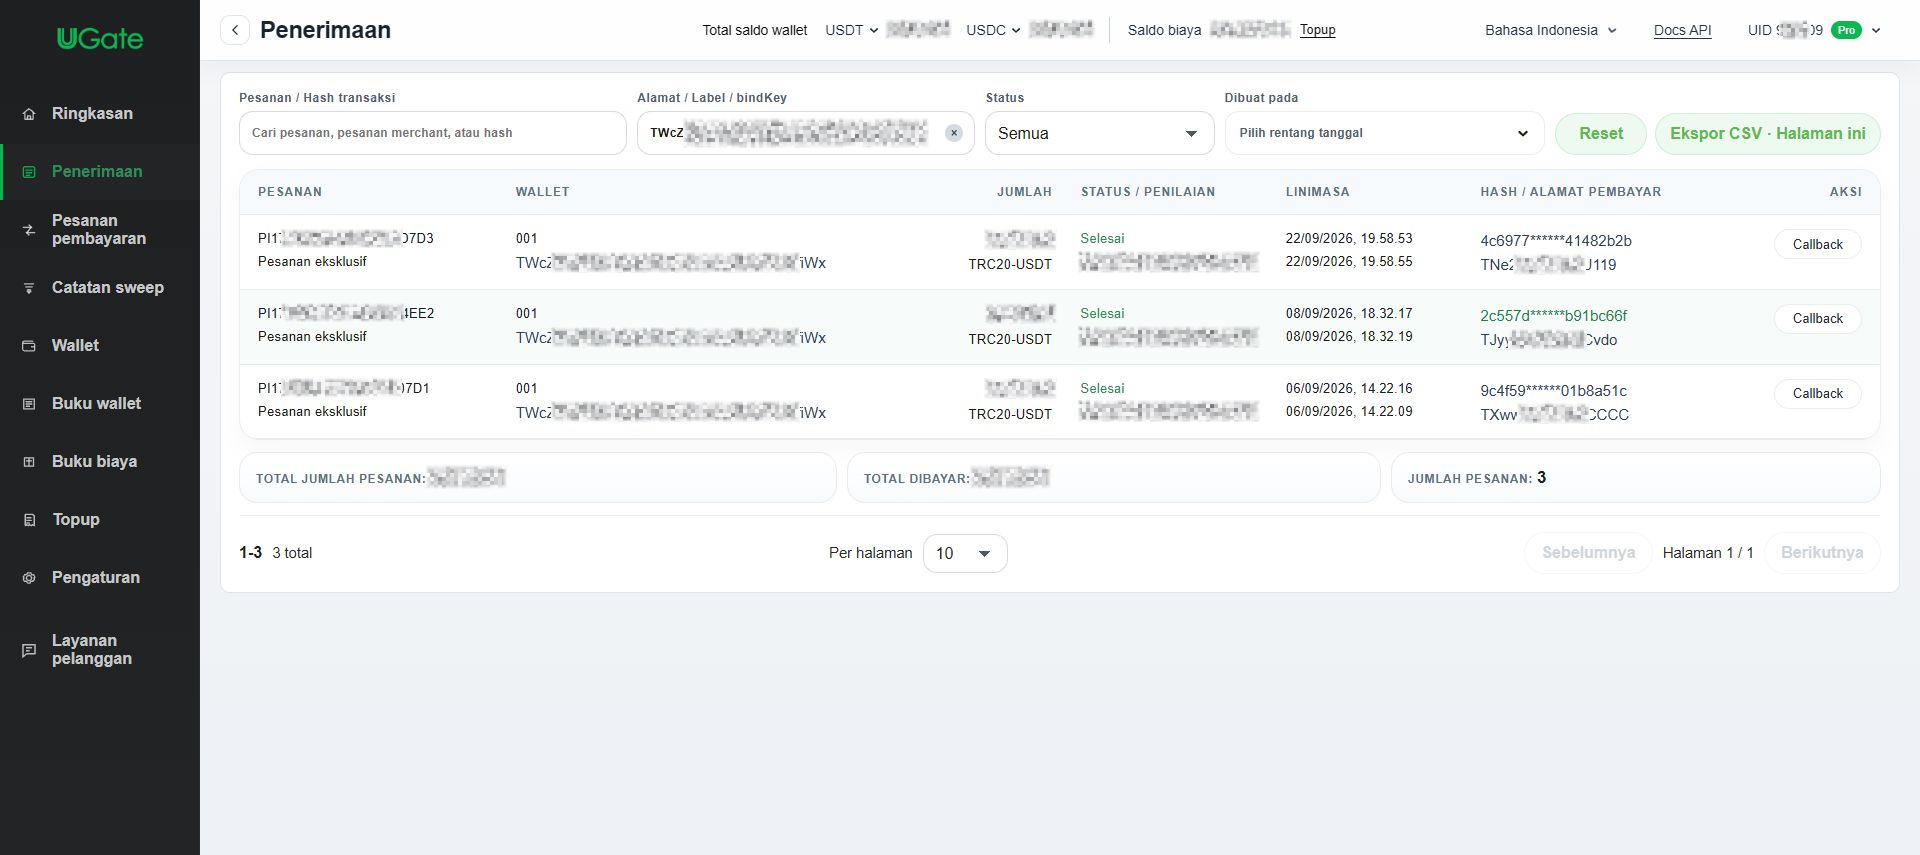Click the Penerimaan sidebar icon
This screenshot has height=855, width=1920.
29,172
